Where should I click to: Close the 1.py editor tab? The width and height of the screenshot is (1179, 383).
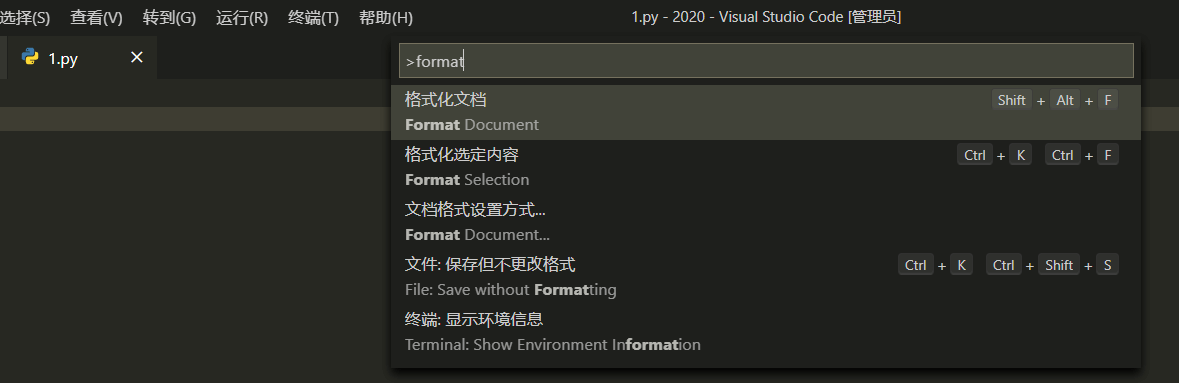pos(137,58)
